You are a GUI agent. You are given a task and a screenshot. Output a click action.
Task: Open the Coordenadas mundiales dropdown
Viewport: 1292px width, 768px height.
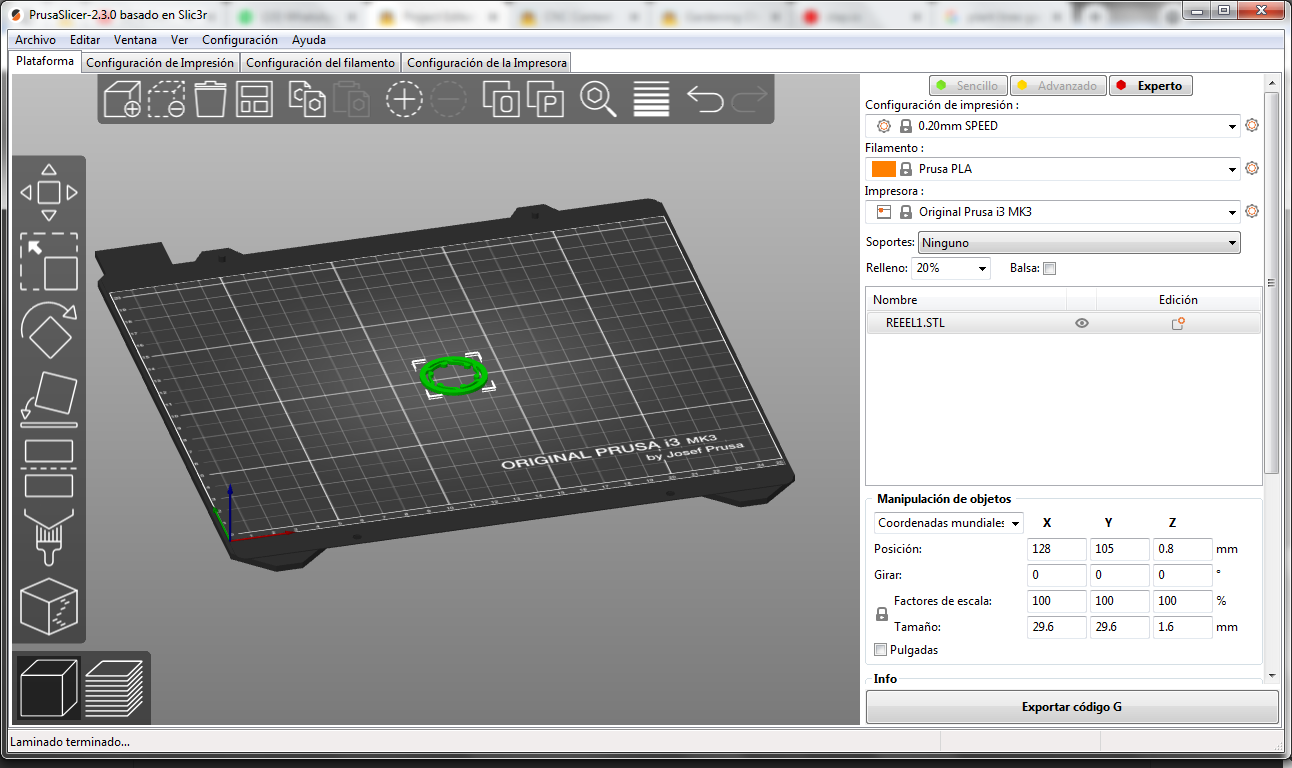(x=948, y=523)
